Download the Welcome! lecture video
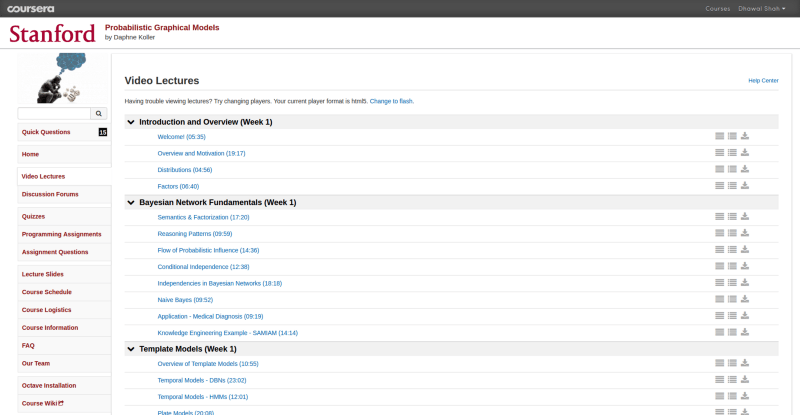This screenshot has width=800, height=415. pyautogui.click(x=745, y=136)
